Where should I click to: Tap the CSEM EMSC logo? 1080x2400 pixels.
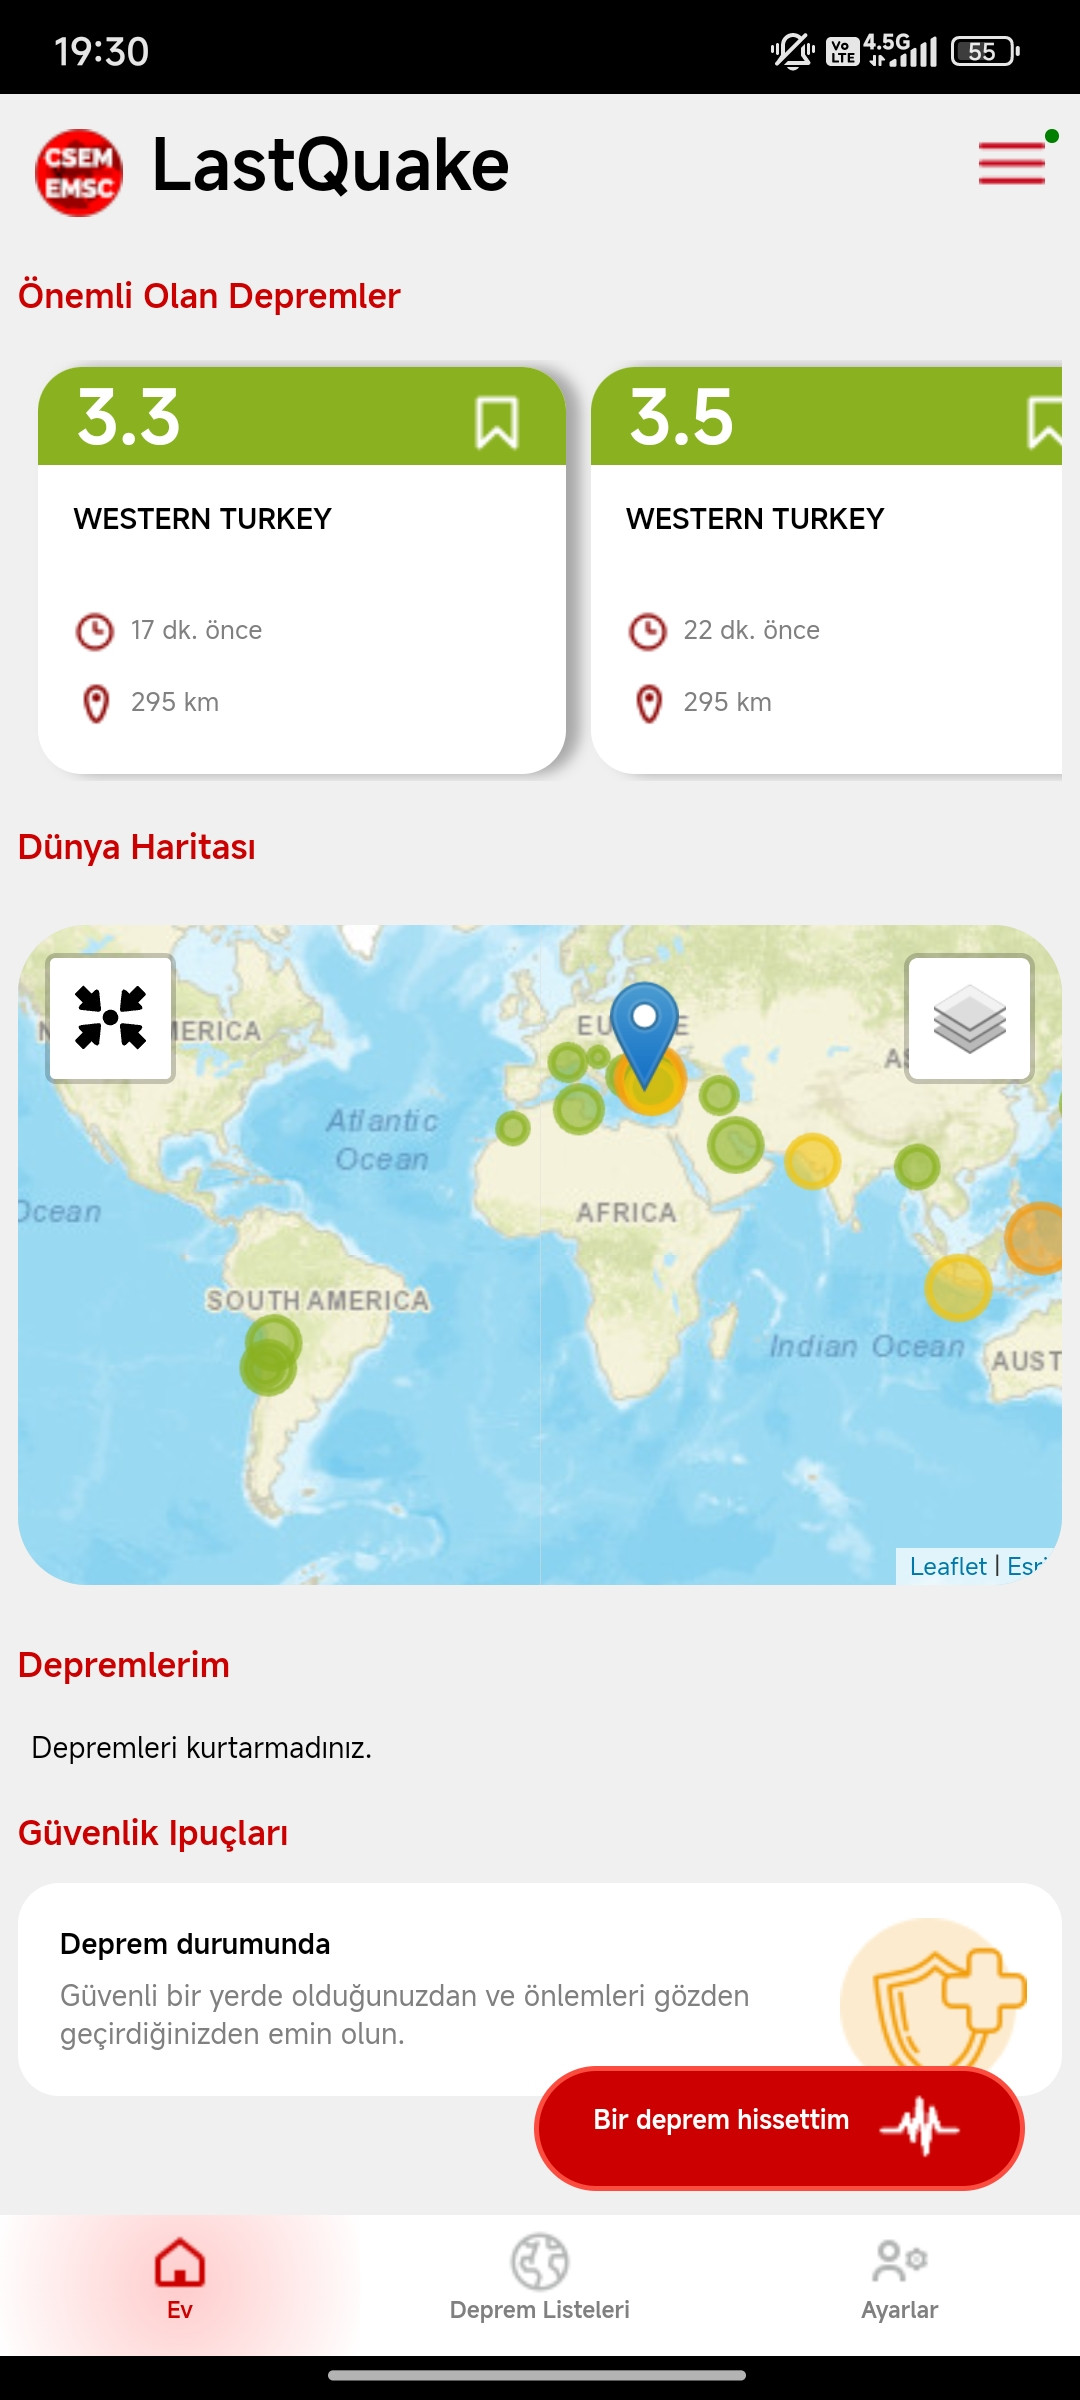(x=79, y=172)
